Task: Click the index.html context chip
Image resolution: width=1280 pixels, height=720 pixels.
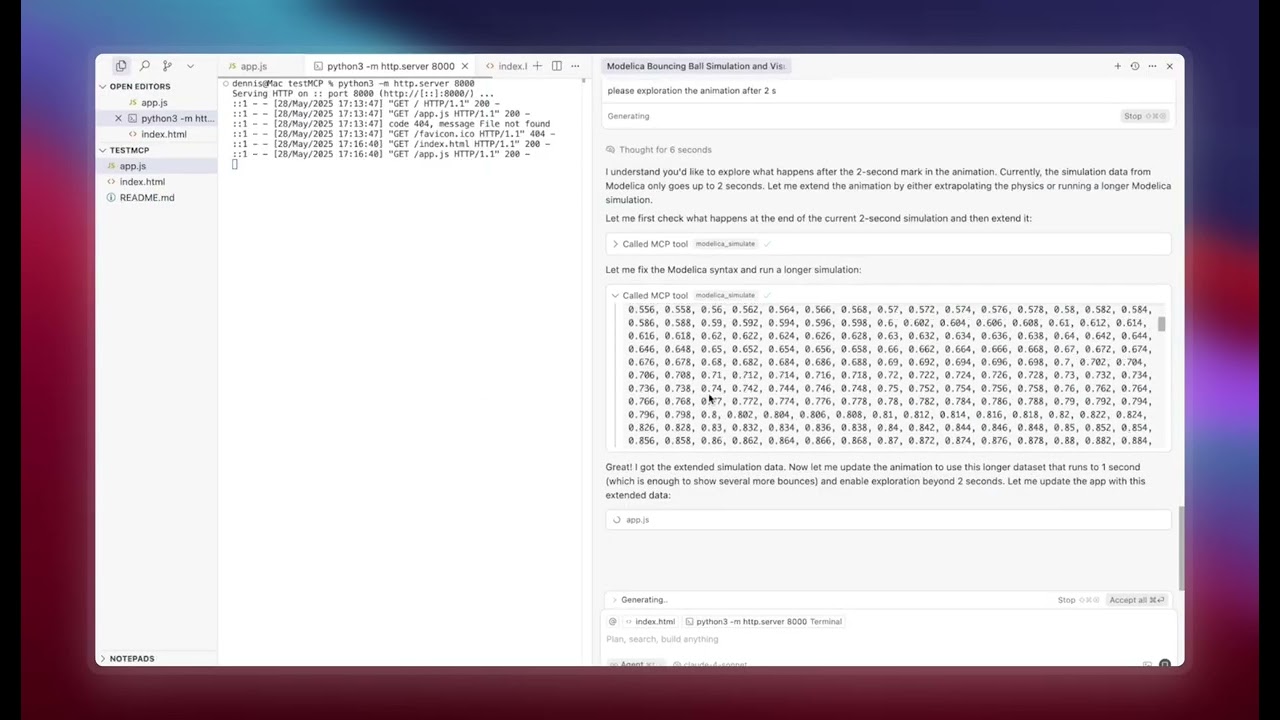Action: point(650,622)
